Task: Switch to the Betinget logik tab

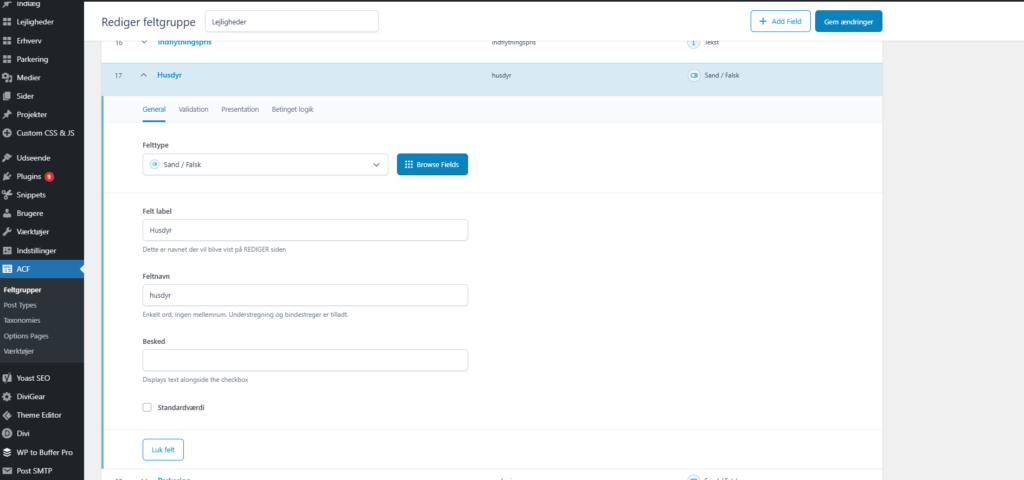Action: tap(293, 109)
